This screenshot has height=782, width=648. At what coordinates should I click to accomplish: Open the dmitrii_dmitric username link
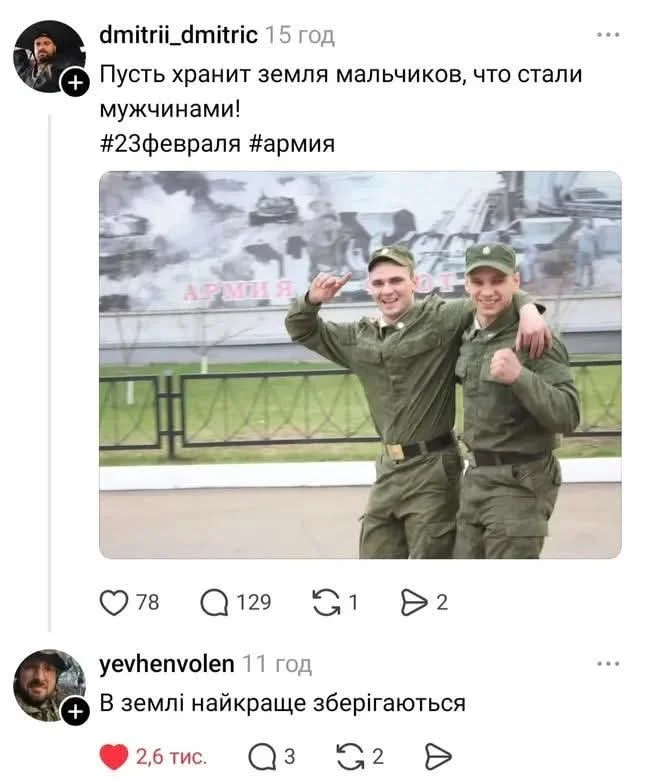click(179, 35)
